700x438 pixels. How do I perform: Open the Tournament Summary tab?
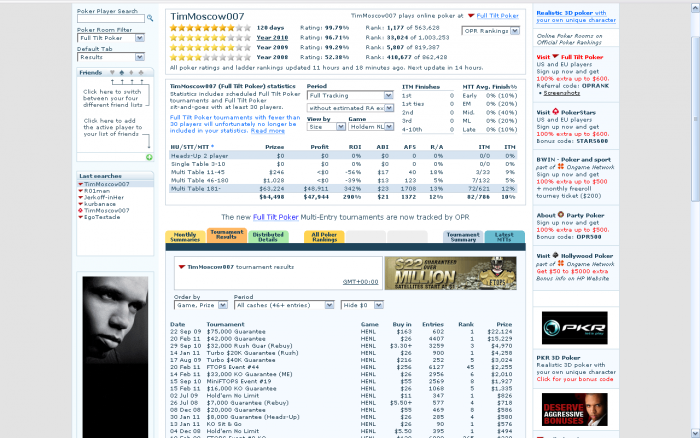[x=463, y=237]
